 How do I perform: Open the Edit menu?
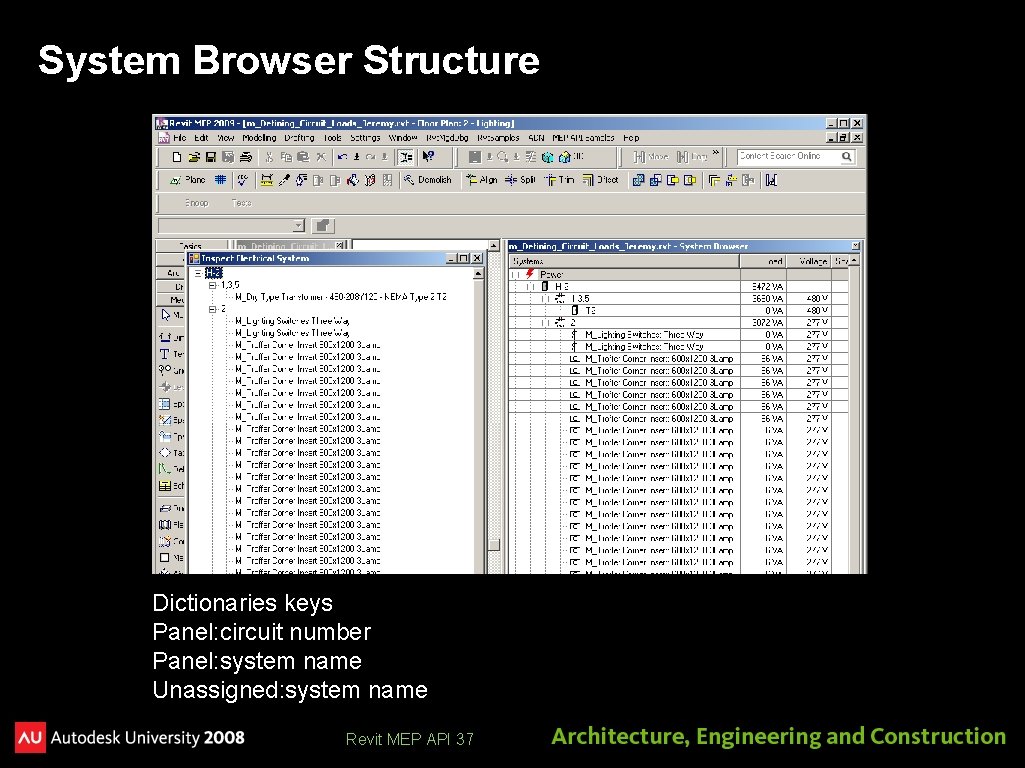pyautogui.click(x=201, y=138)
